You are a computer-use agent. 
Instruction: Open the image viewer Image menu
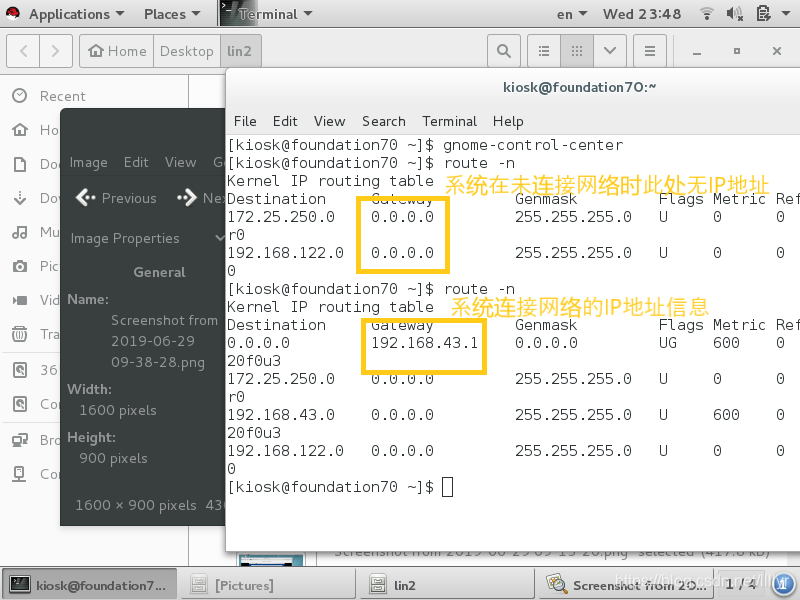click(x=88, y=162)
